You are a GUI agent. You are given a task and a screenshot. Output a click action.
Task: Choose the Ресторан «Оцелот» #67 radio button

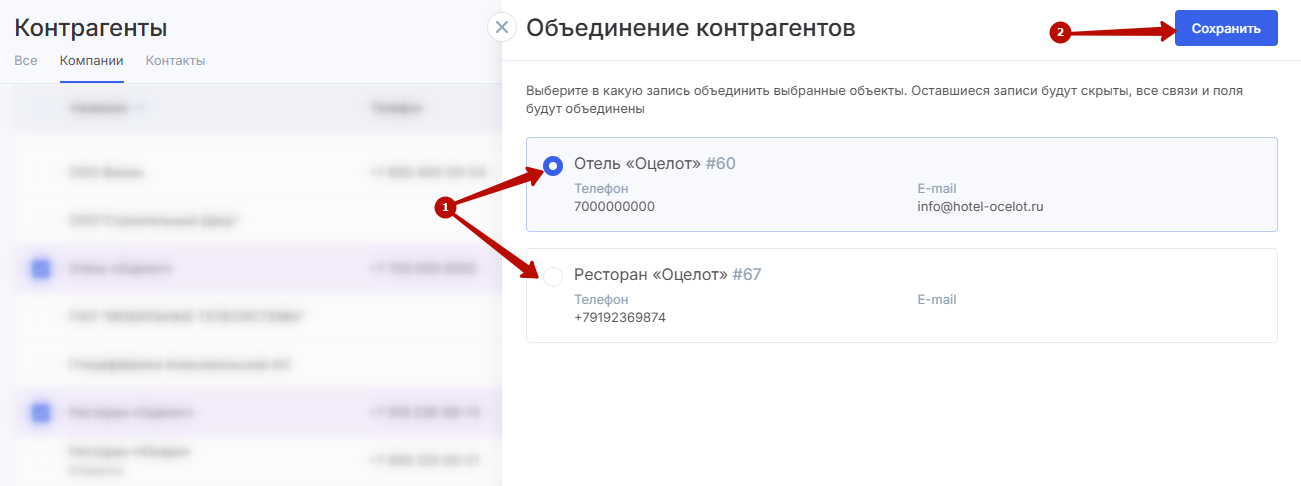pos(552,276)
